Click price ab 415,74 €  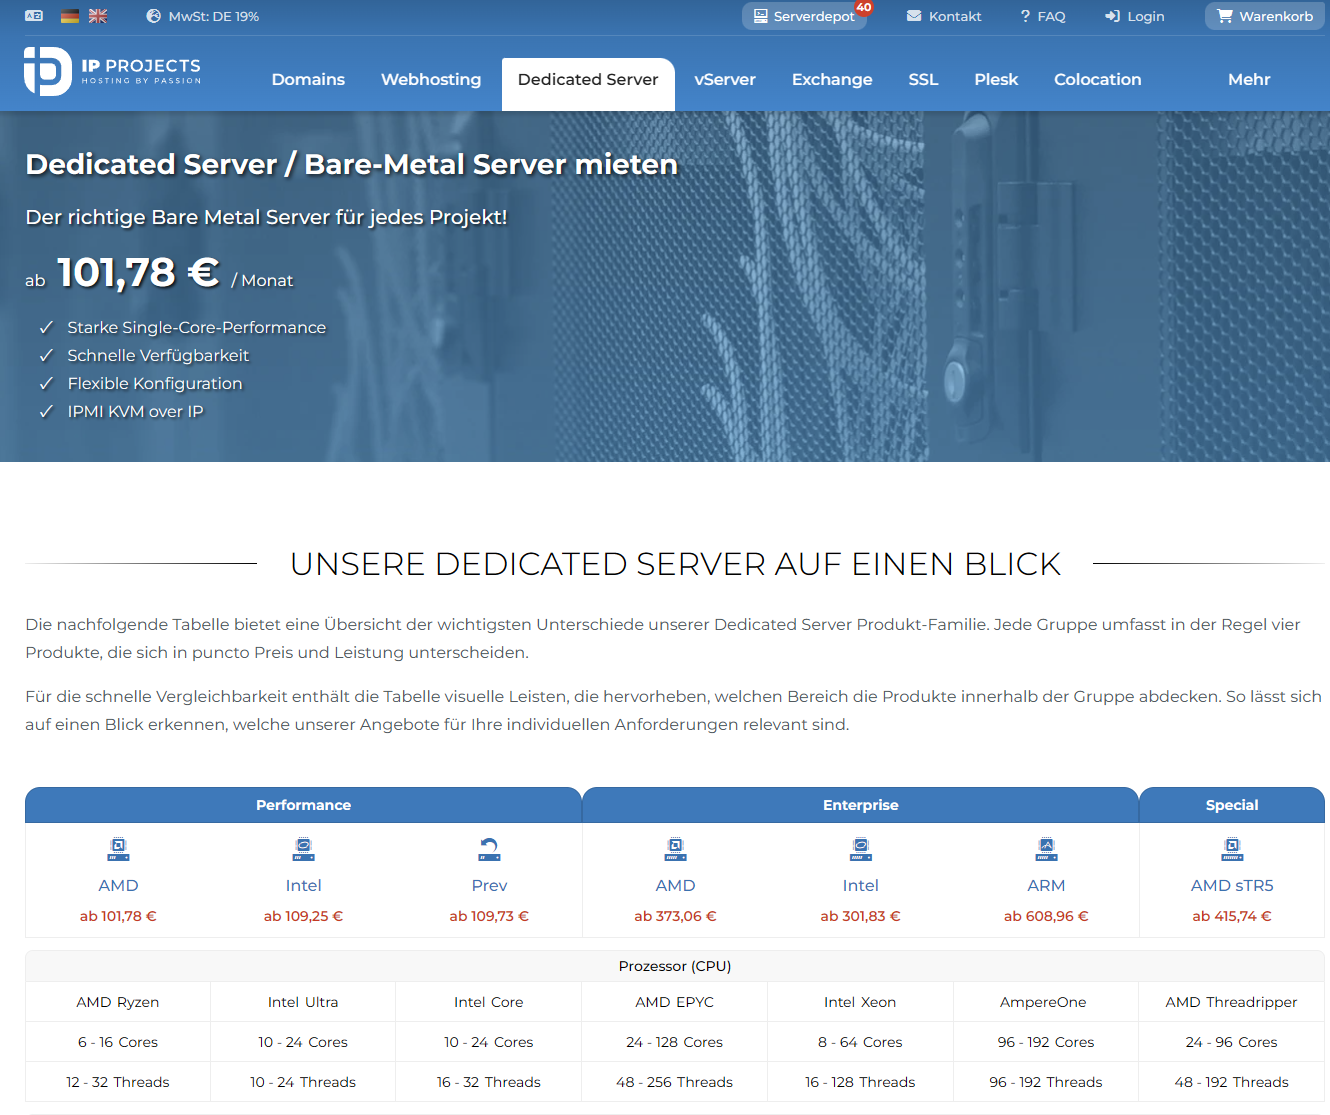tap(1232, 916)
